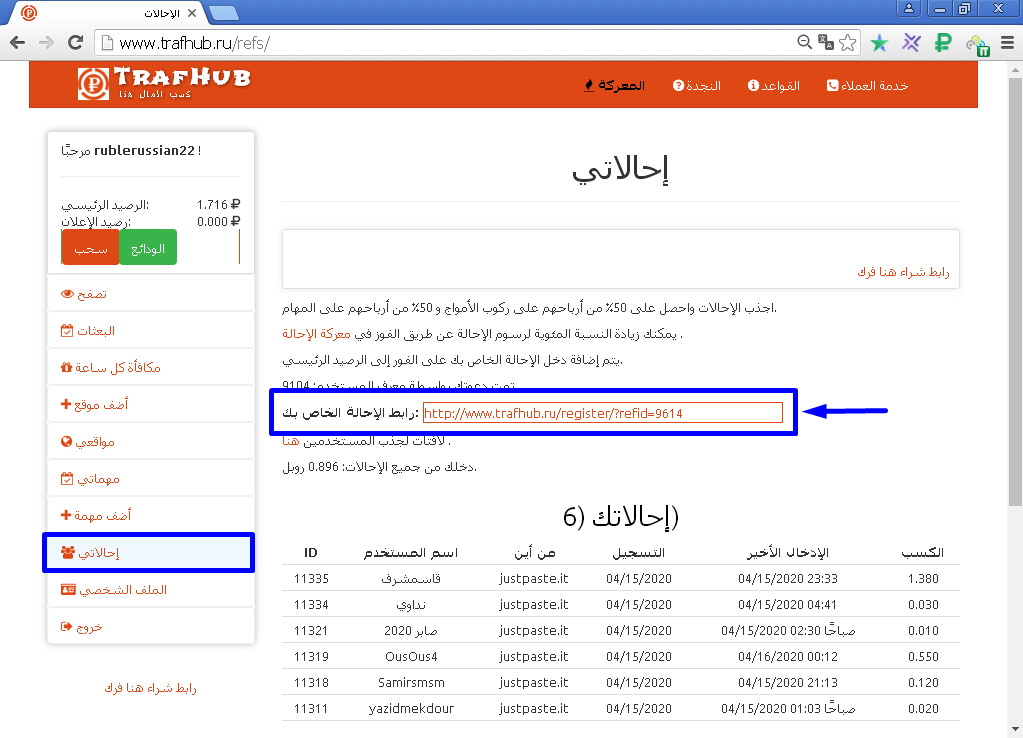
Task: Click the username yazidmekdour
Action: tap(411, 709)
